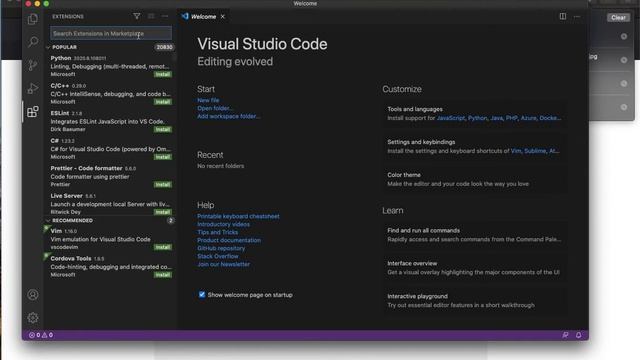This screenshot has height=360, width=640.
Task: Select Python extension description text
Action: point(110,66)
